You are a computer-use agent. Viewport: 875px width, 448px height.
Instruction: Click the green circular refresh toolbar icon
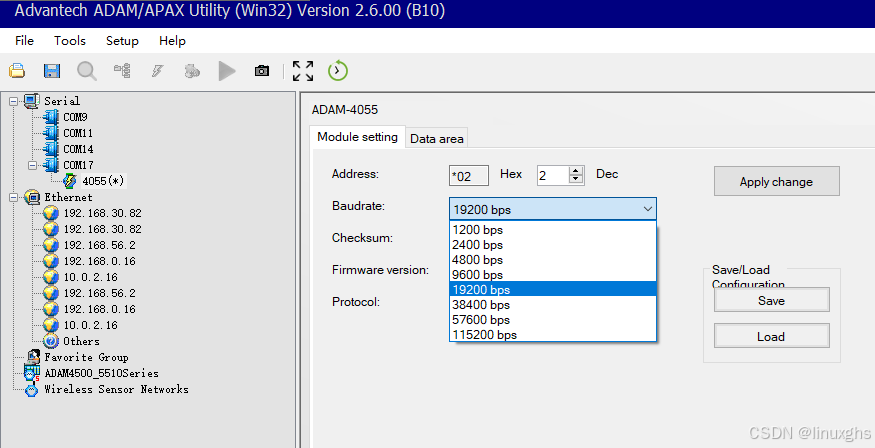pos(338,71)
